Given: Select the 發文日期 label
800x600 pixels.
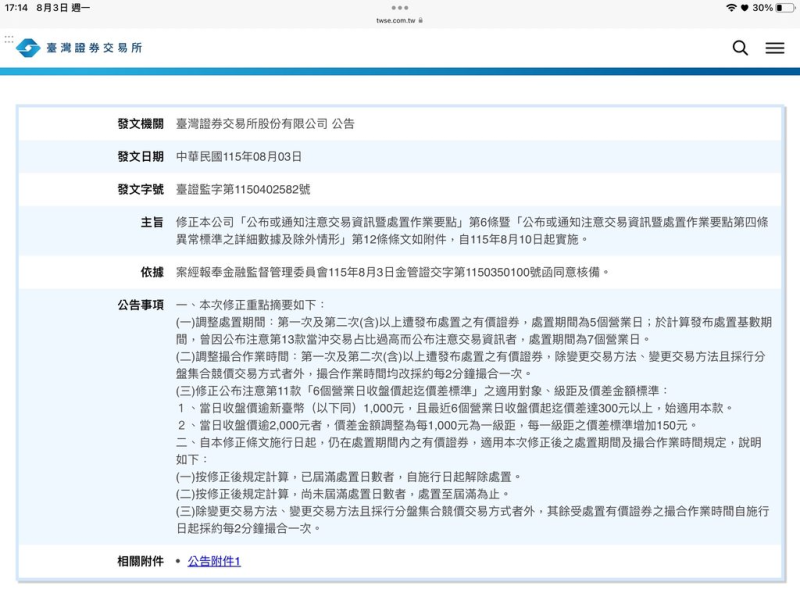Looking at the screenshot, I should pyautogui.click(x=140, y=157).
